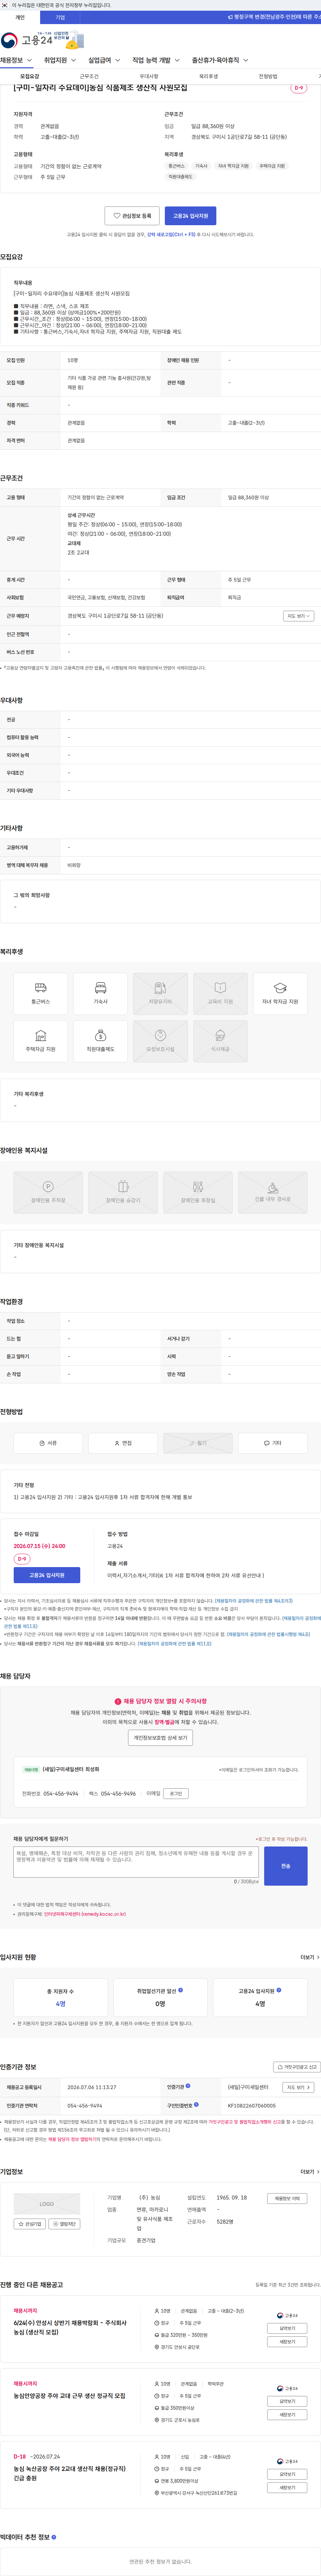The image size is (321, 2576).
Task: Click the heart 관심정보 등록 button
Action: coord(132,216)
